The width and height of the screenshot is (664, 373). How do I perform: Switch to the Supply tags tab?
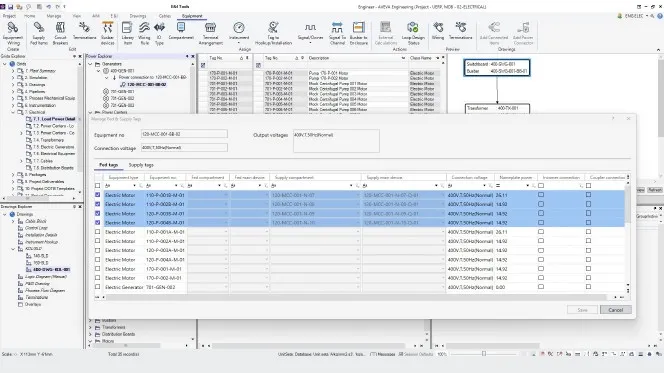[x=141, y=165]
